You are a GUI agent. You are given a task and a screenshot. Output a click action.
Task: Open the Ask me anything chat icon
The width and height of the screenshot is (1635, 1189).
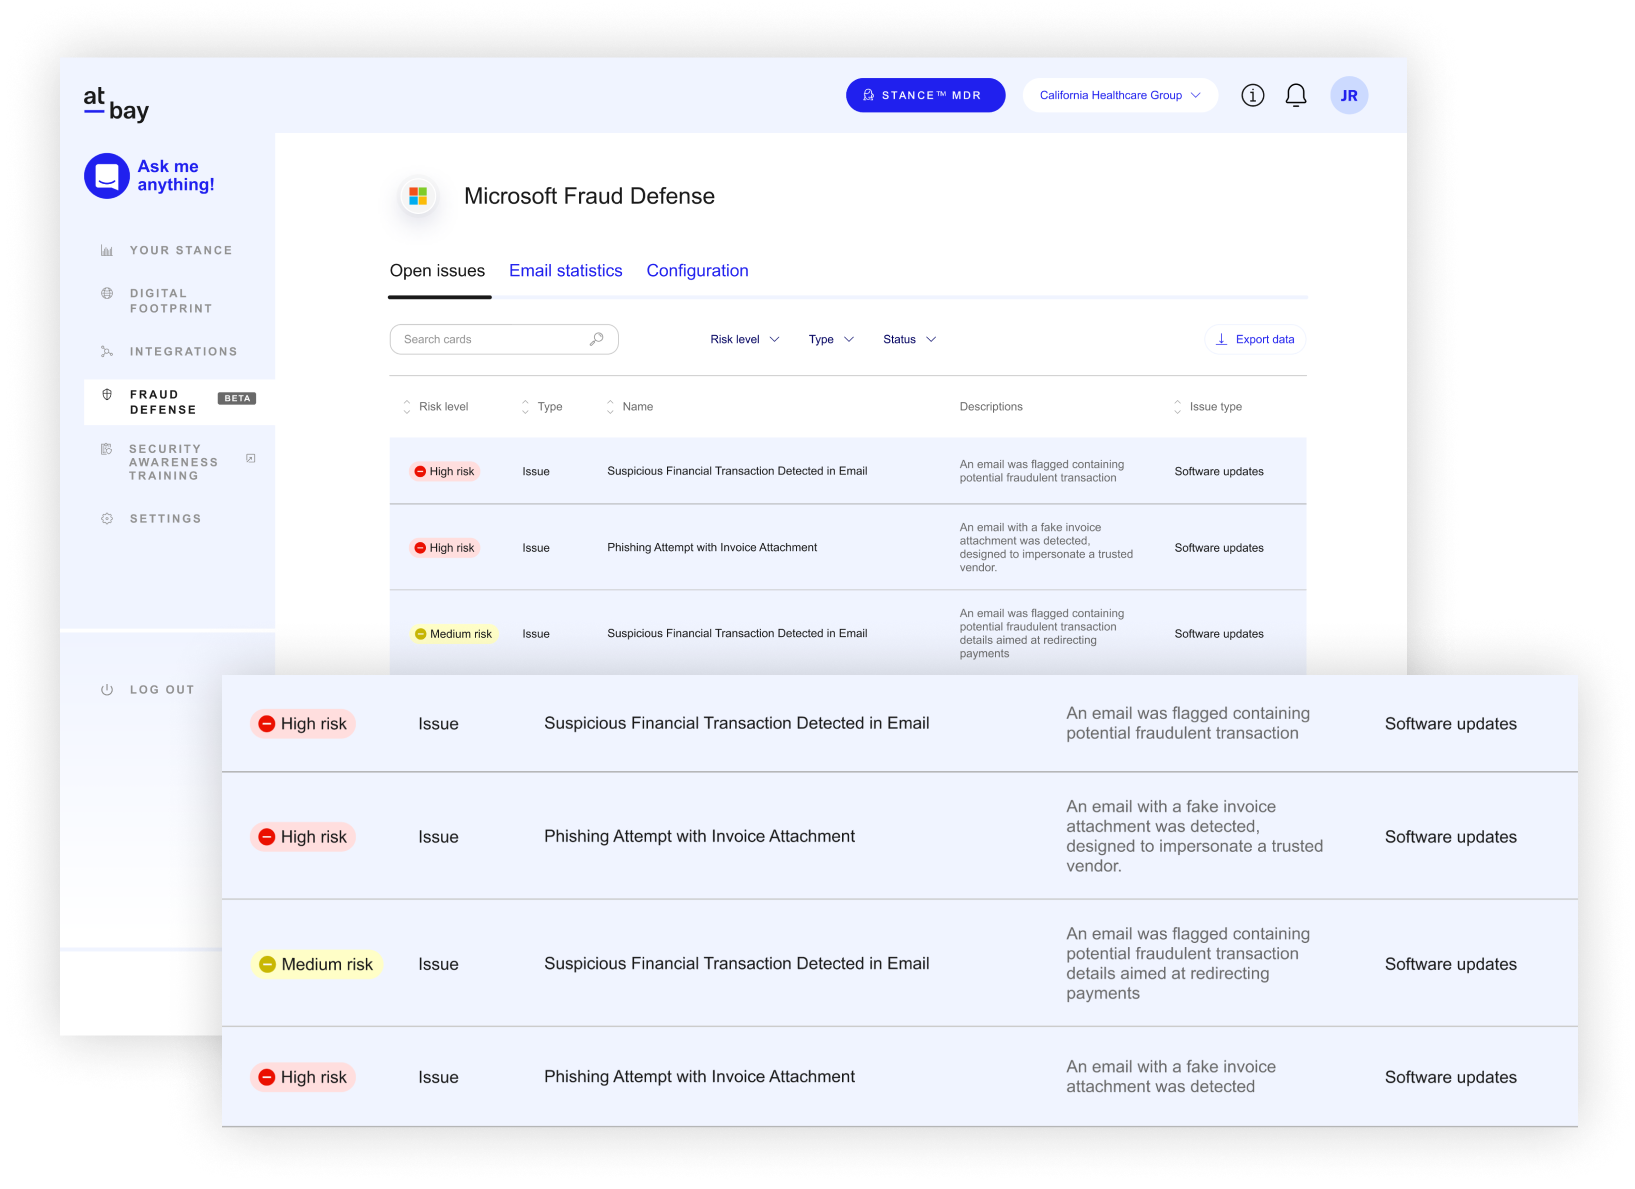point(107,176)
